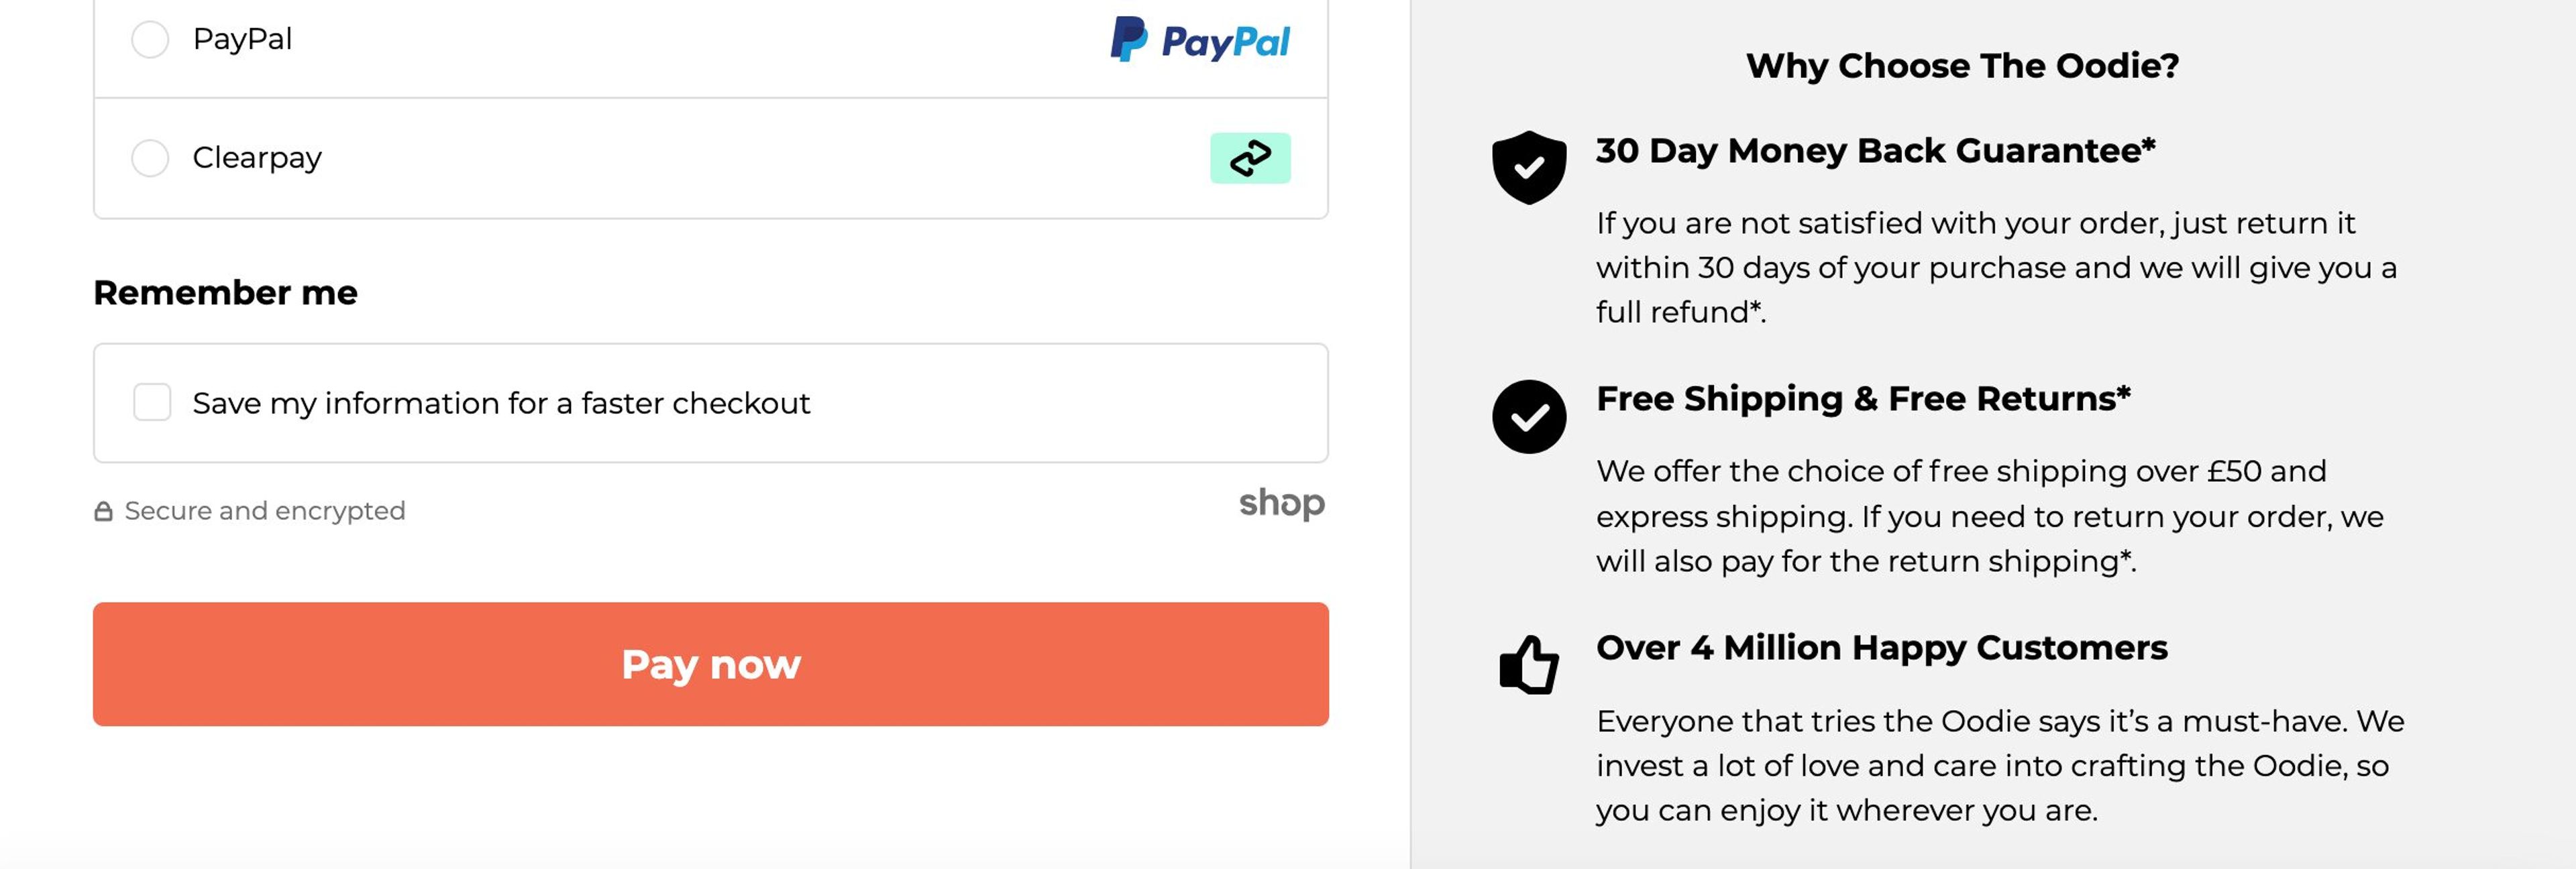Click the shield checkmark icon
The image size is (2576, 869).
point(1529,166)
